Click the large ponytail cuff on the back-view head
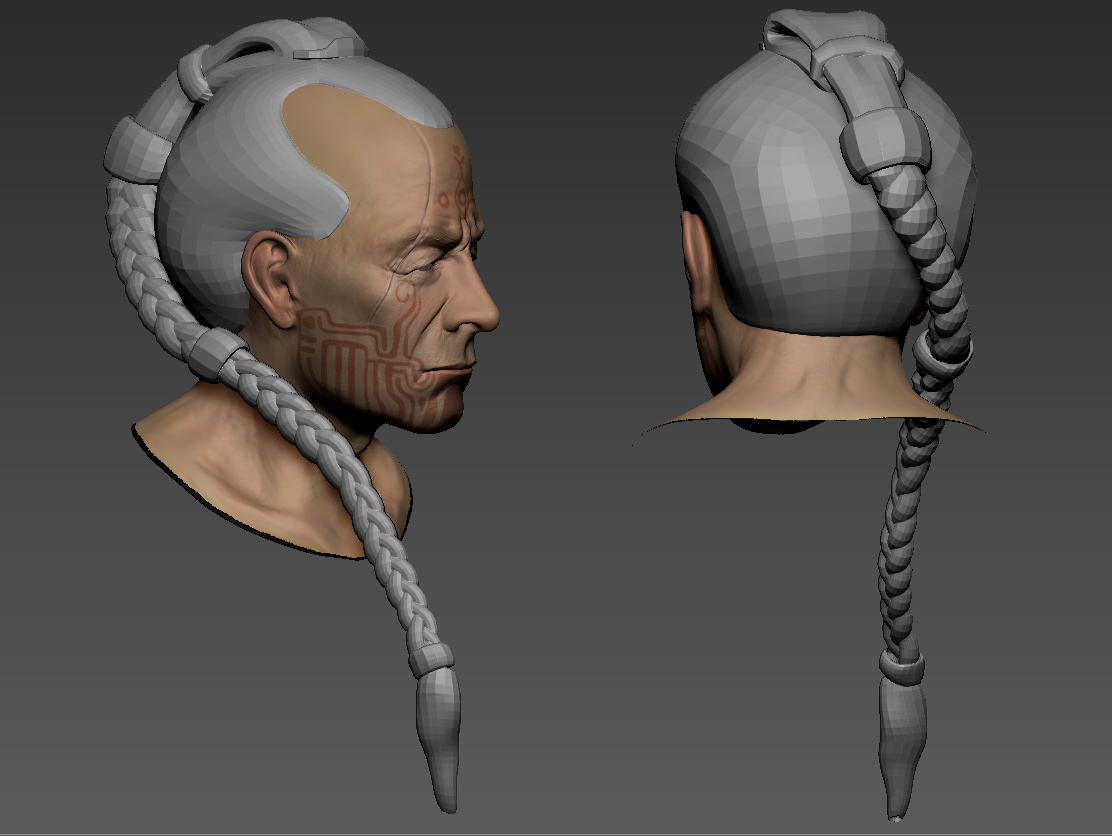Viewport: 1112px width, 836px height. tap(885, 144)
